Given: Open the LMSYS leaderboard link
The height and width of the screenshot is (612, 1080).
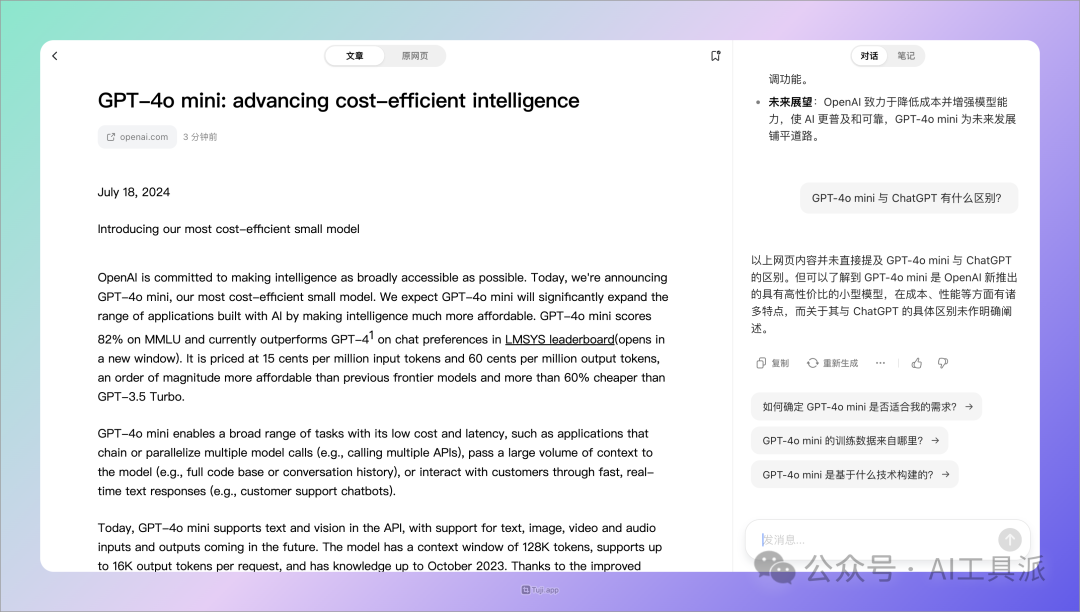Looking at the screenshot, I should click(x=559, y=339).
